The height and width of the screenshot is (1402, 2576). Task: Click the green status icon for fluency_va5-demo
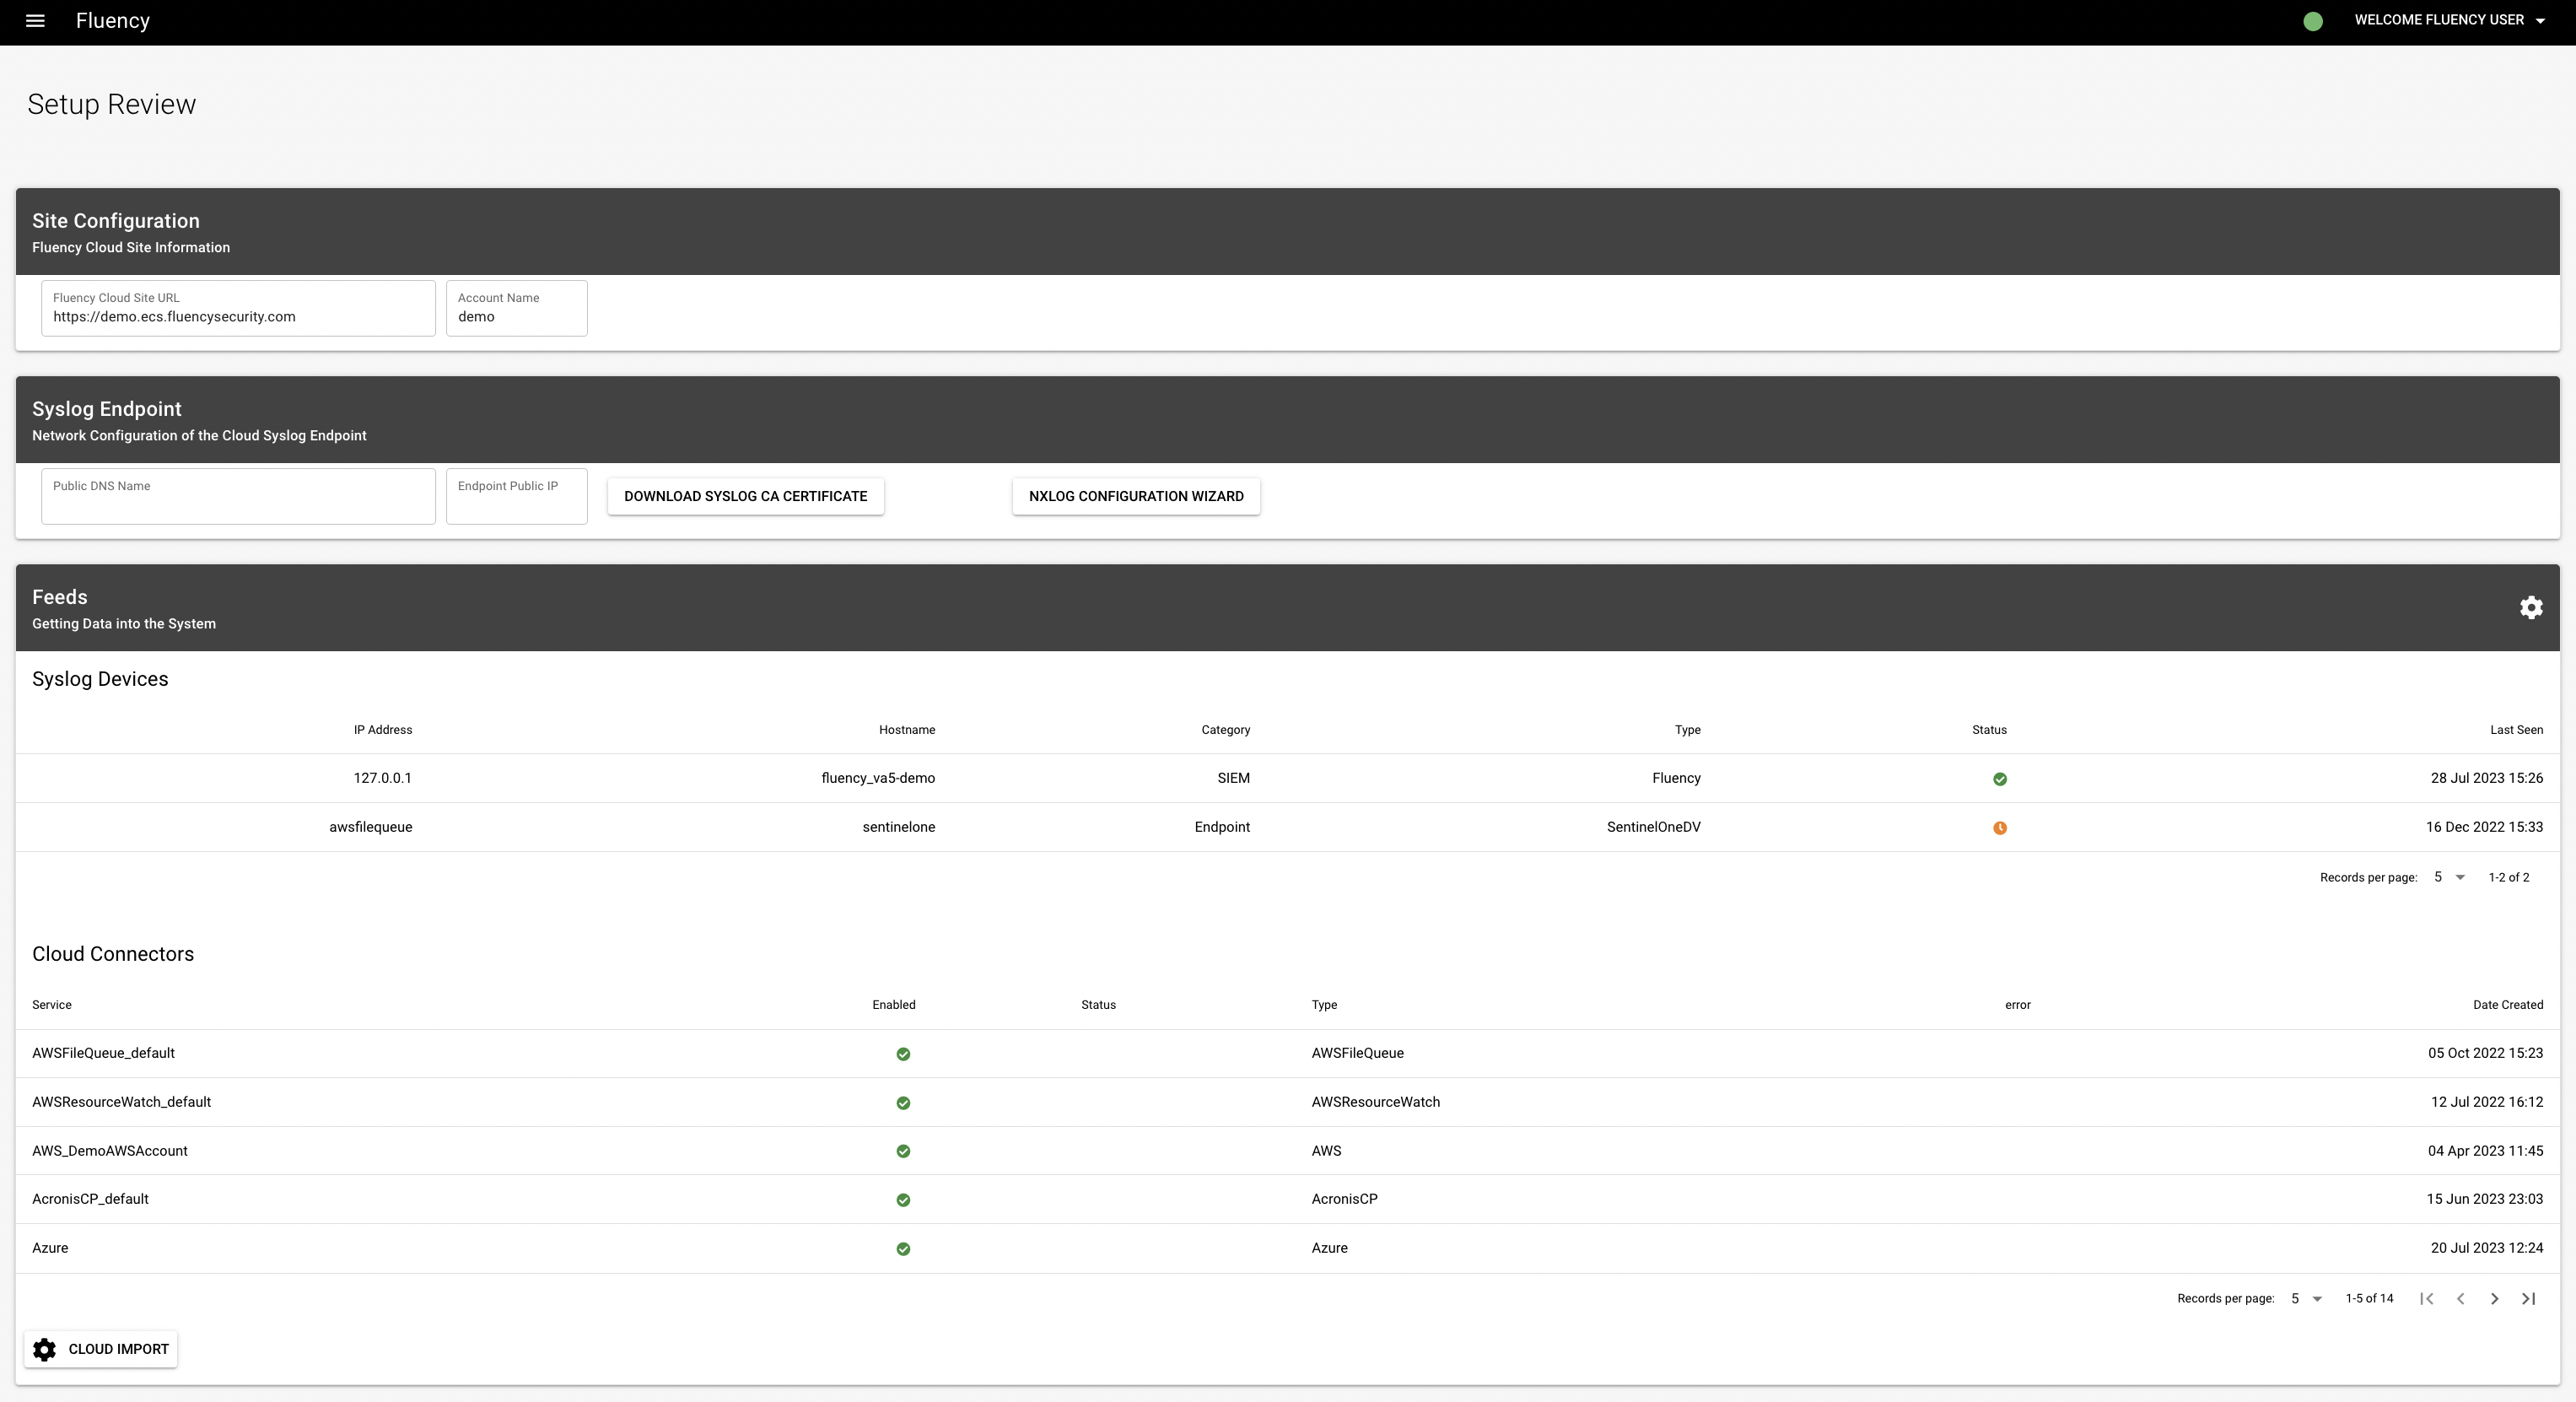click(1999, 779)
